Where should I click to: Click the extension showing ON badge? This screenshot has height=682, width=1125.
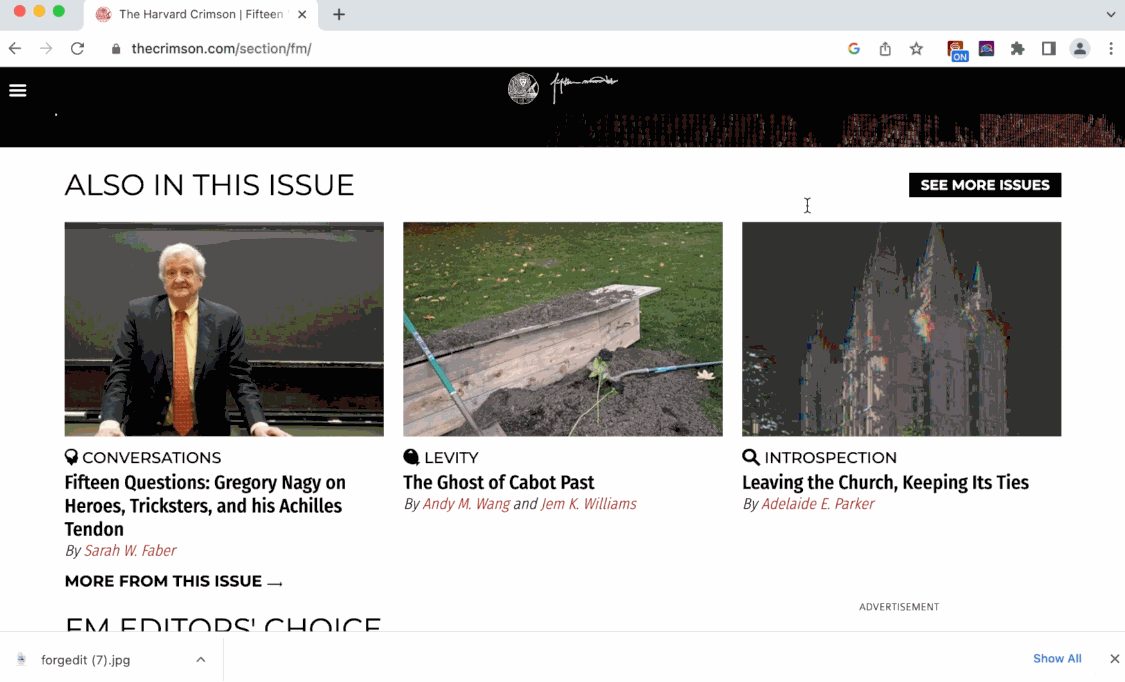coord(956,49)
